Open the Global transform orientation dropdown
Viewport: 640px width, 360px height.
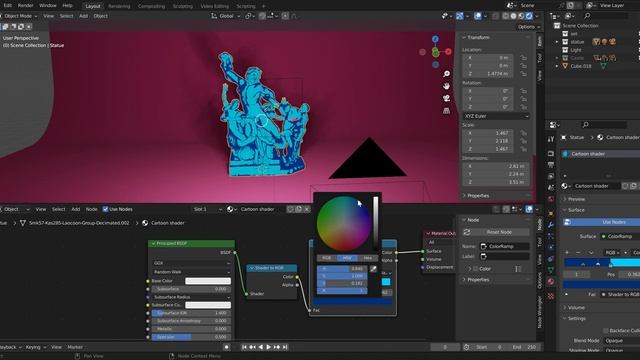click(226, 16)
